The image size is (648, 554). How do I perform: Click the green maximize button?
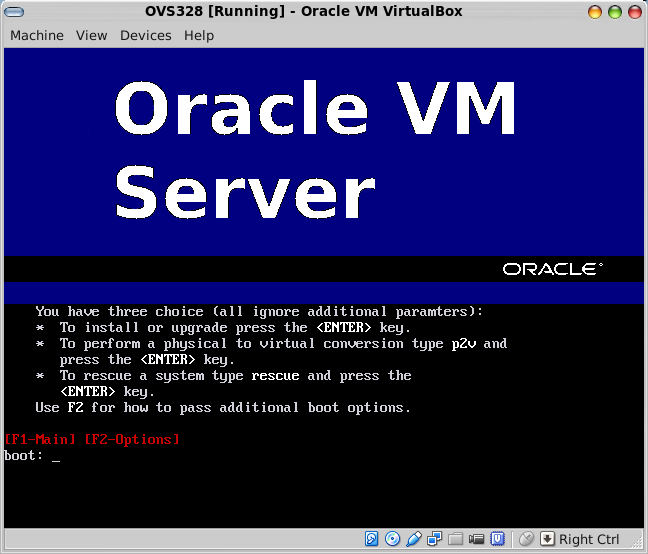point(615,12)
